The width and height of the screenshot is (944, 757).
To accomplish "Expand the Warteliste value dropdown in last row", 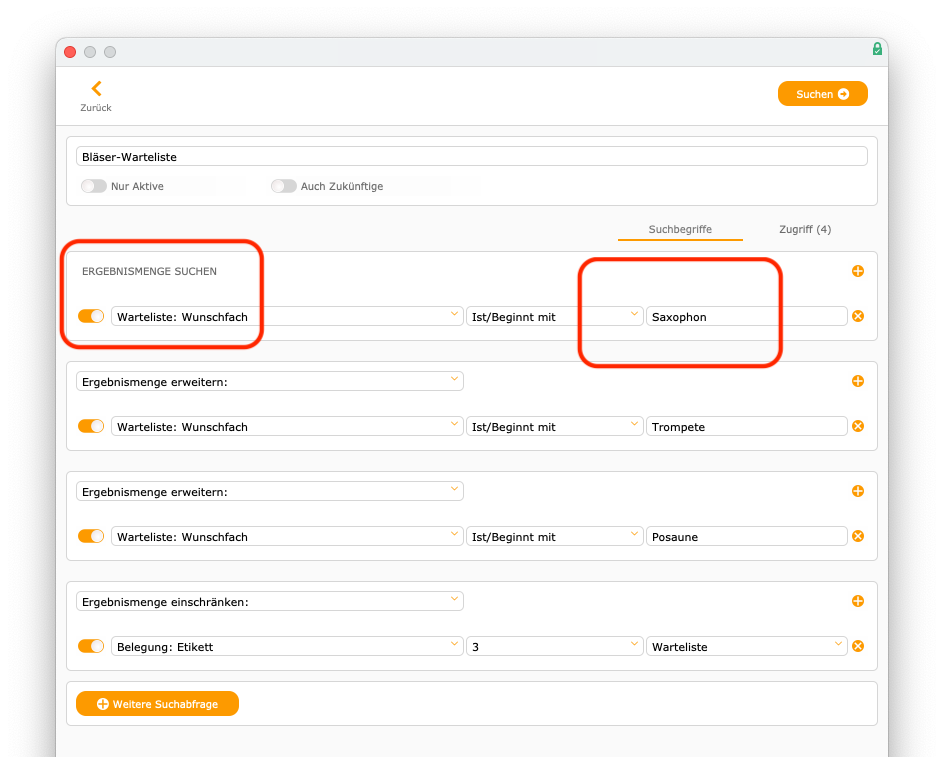I will tap(746, 647).
